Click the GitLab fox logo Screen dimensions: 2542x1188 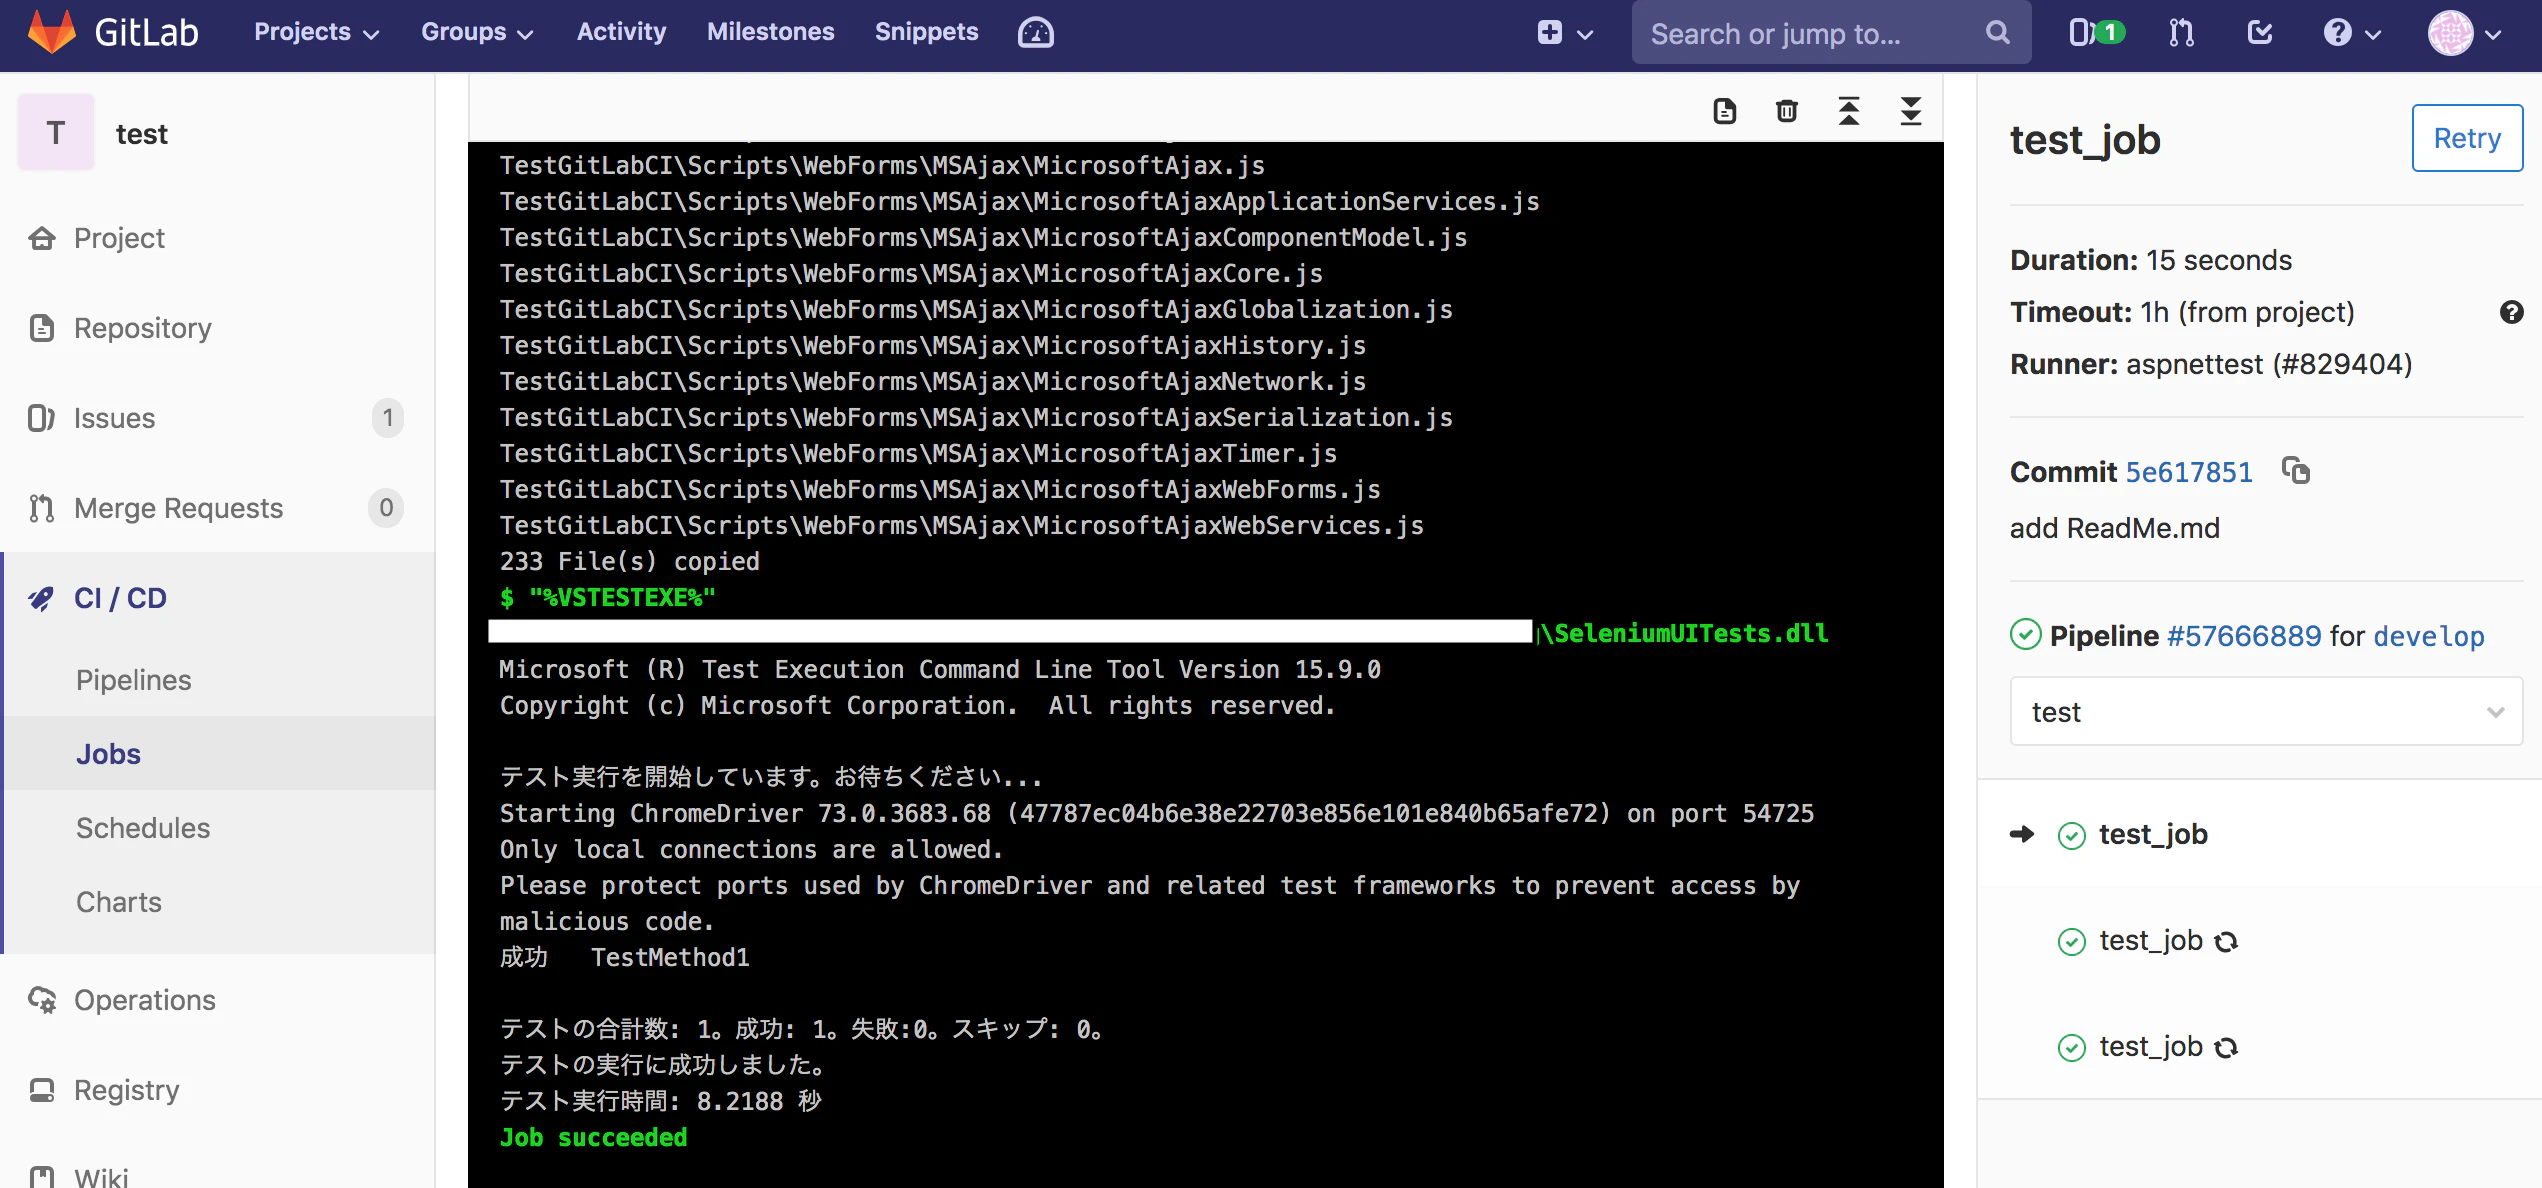point(52,32)
